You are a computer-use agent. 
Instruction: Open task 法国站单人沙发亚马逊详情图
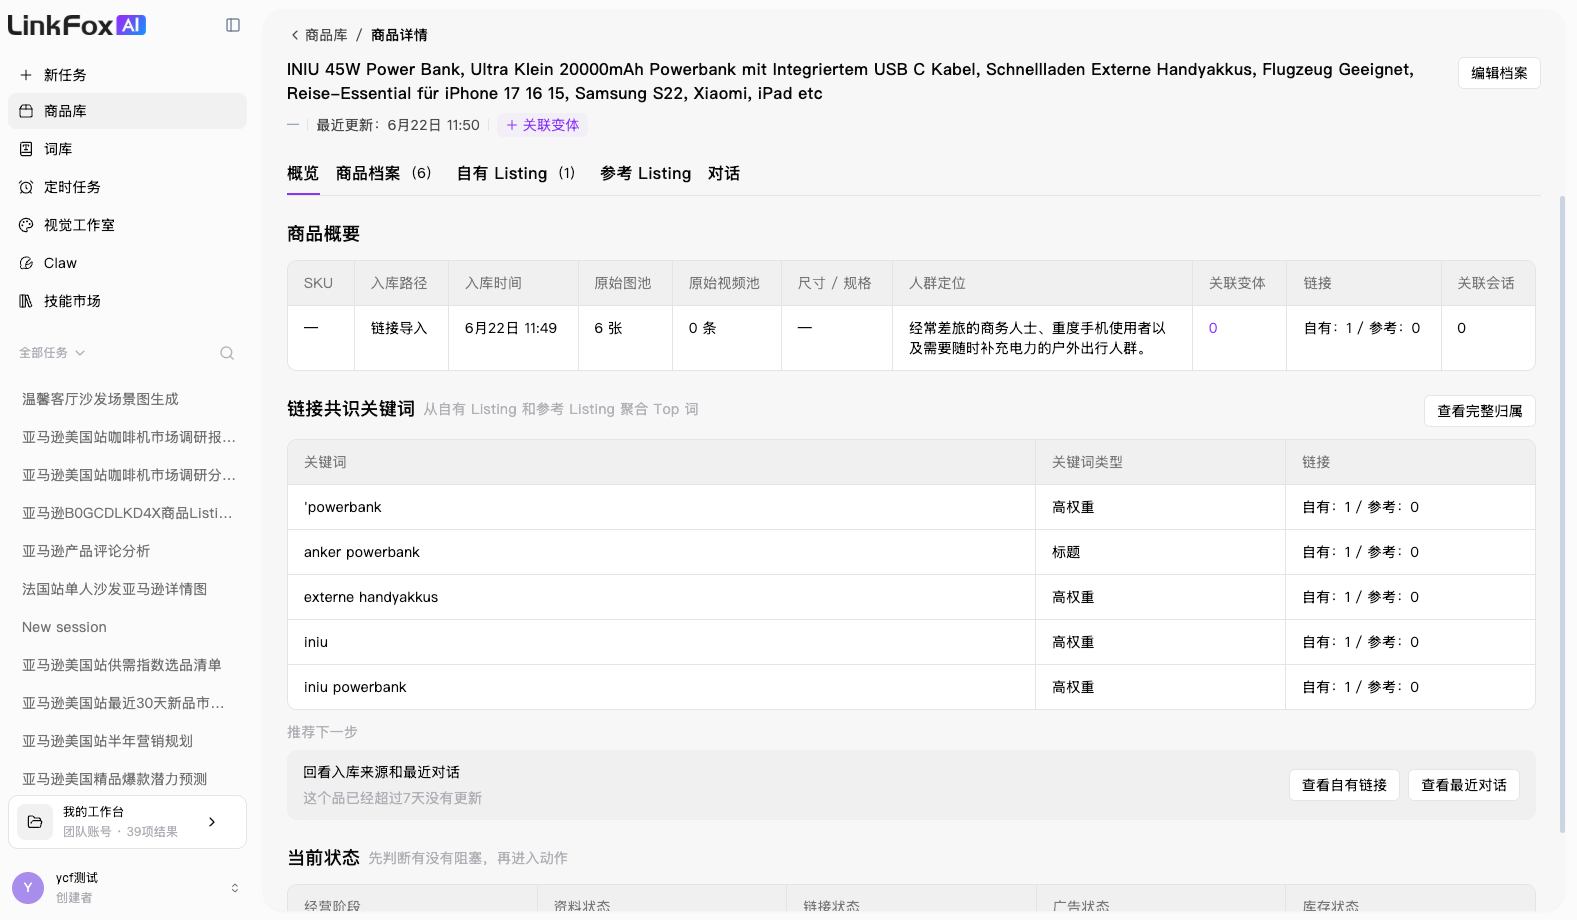pos(114,589)
